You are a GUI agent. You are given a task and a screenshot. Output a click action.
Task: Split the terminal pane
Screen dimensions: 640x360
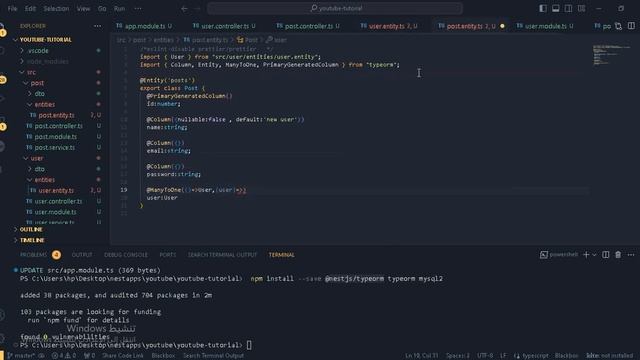pos(606,255)
